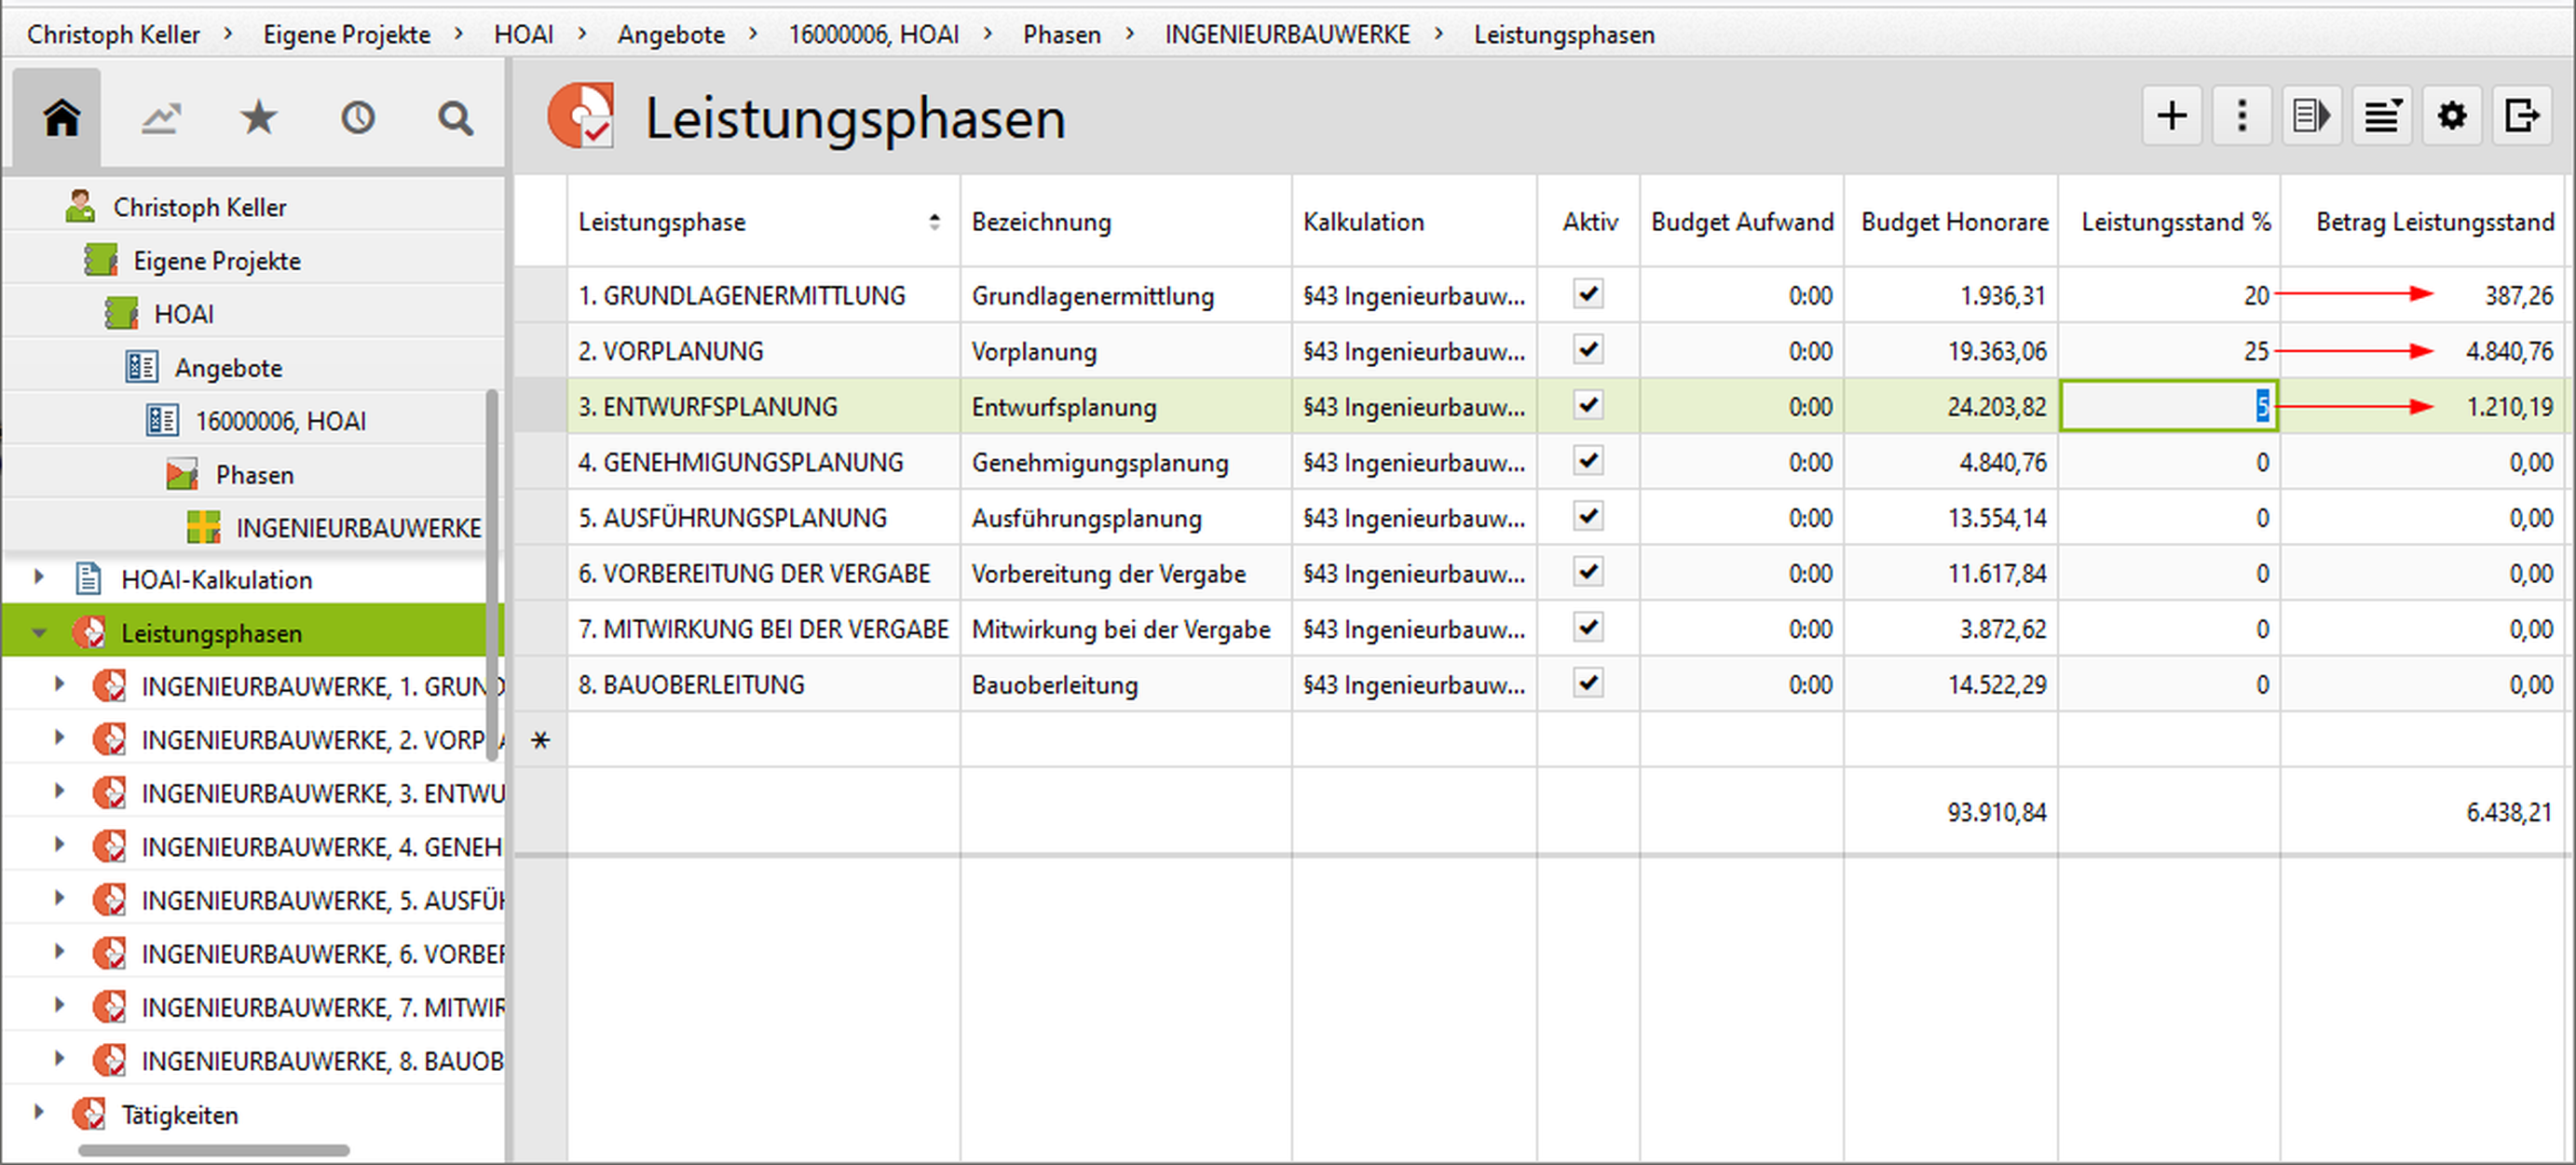
Task: Toggle Aktiv checkbox for Bauoberleitung
Action: pos(1588,683)
